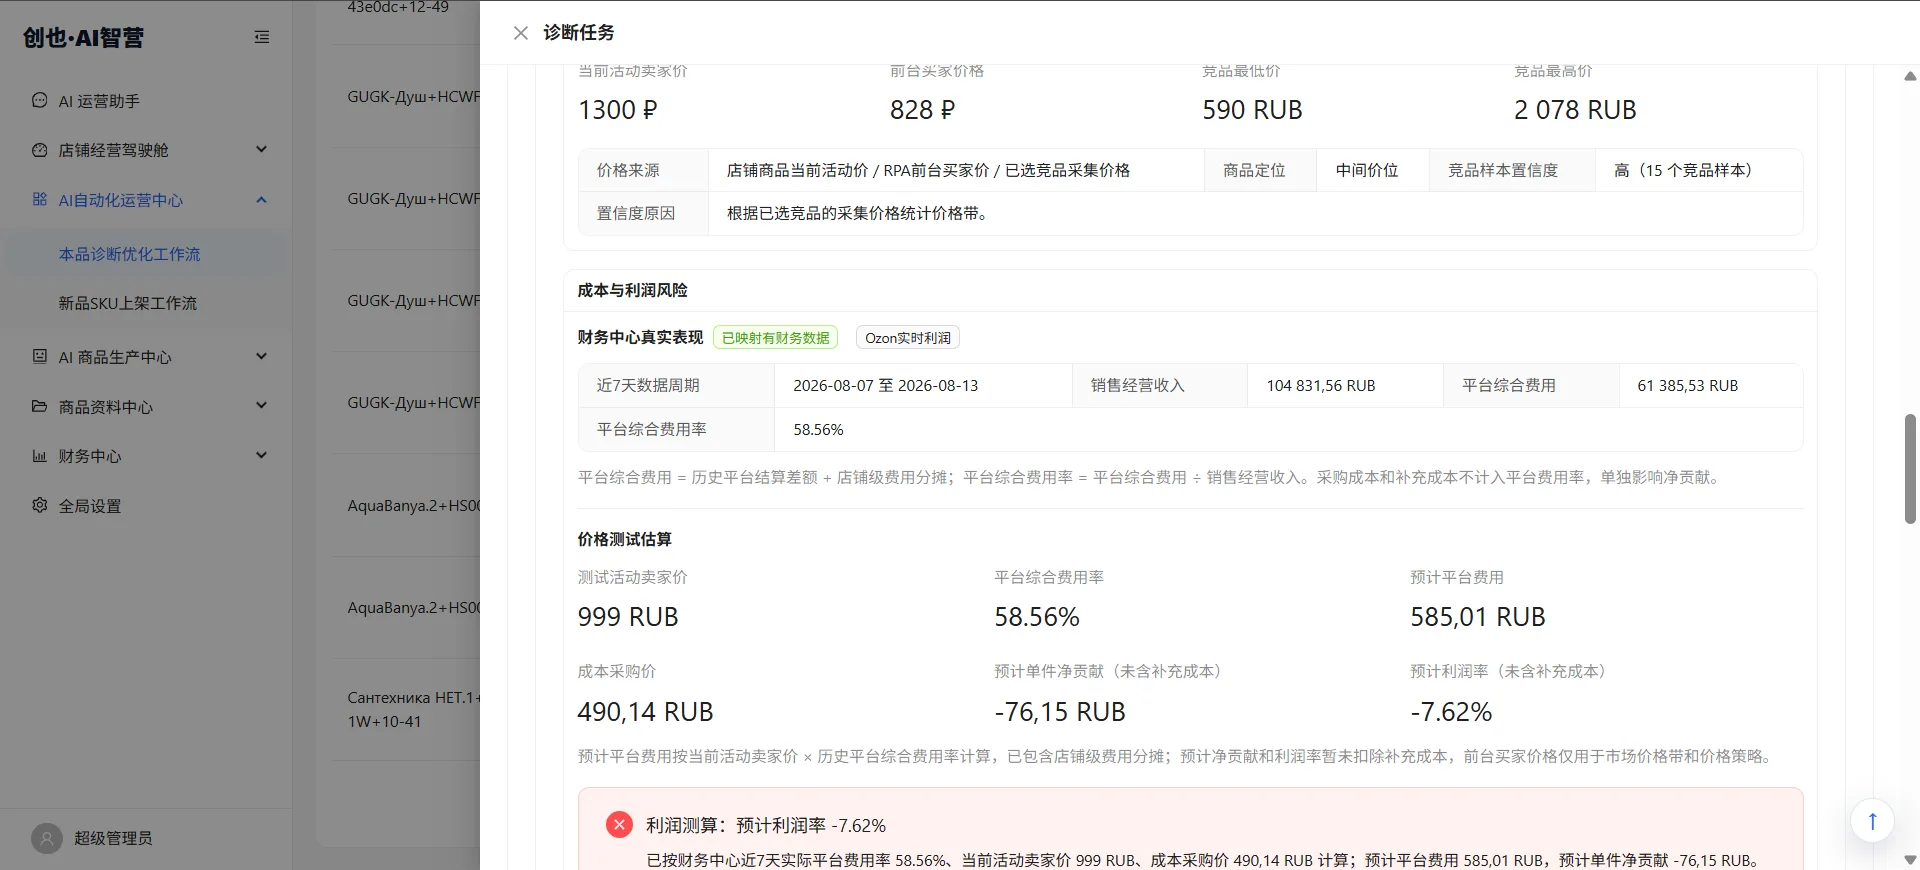The image size is (1920, 870).
Task: Expand the 商品资料中心 chevron
Action: pyautogui.click(x=261, y=405)
